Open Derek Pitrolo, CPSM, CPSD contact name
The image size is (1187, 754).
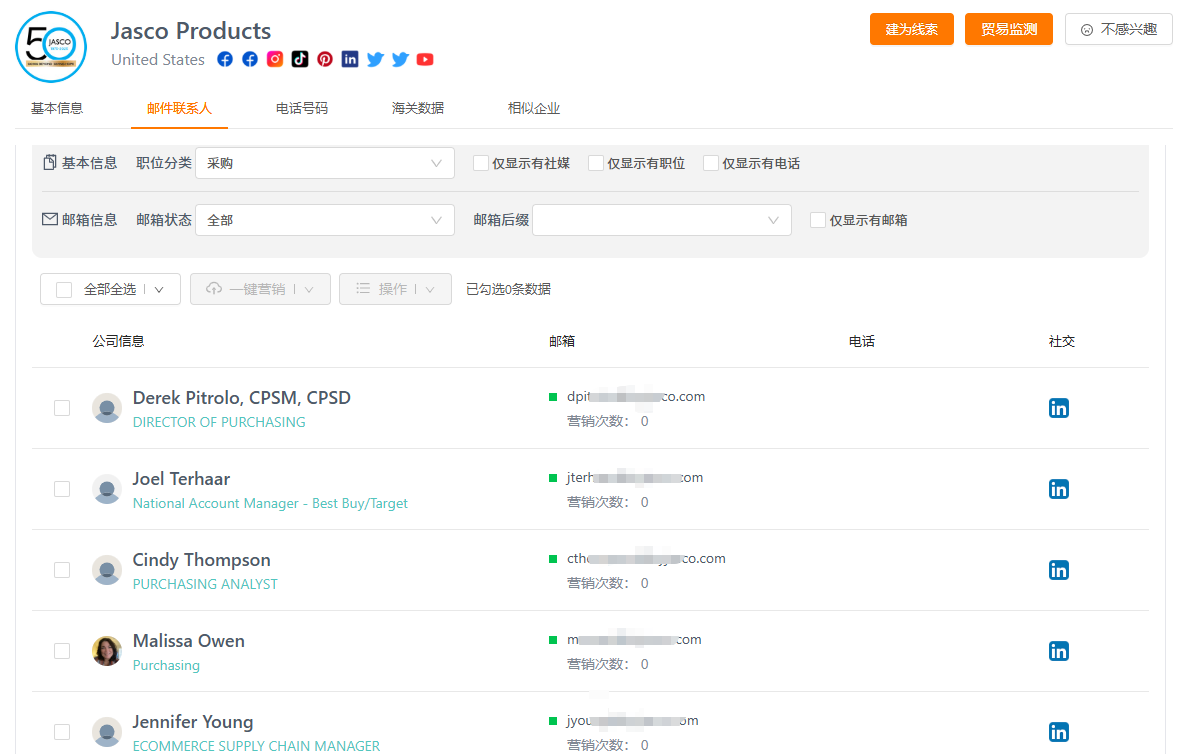pos(241,397)
